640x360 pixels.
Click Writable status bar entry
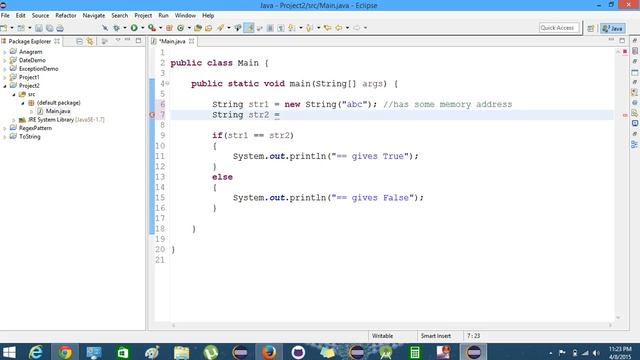click(x=382, y=336)
